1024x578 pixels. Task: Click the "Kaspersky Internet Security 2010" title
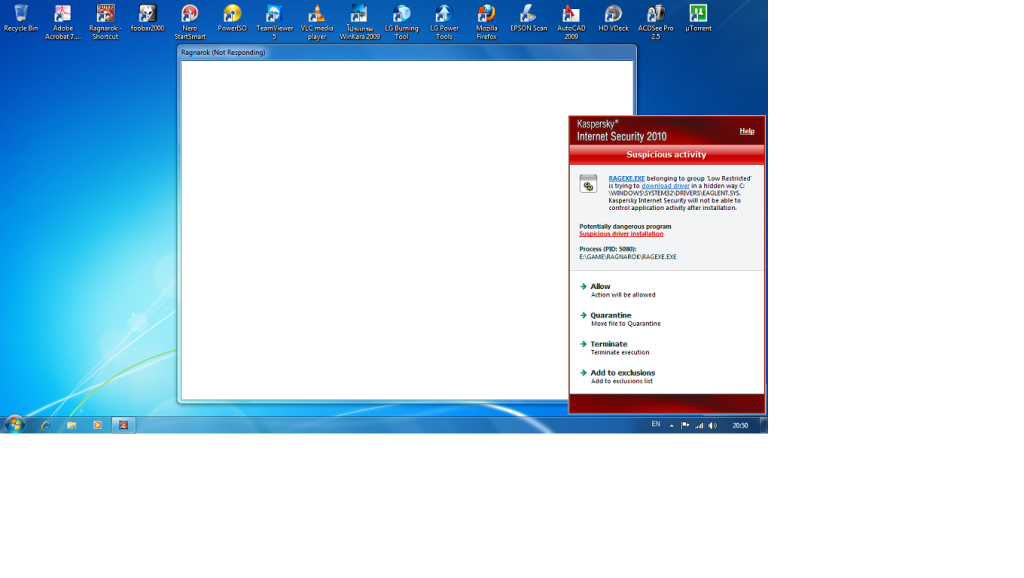tap(622, 131)
